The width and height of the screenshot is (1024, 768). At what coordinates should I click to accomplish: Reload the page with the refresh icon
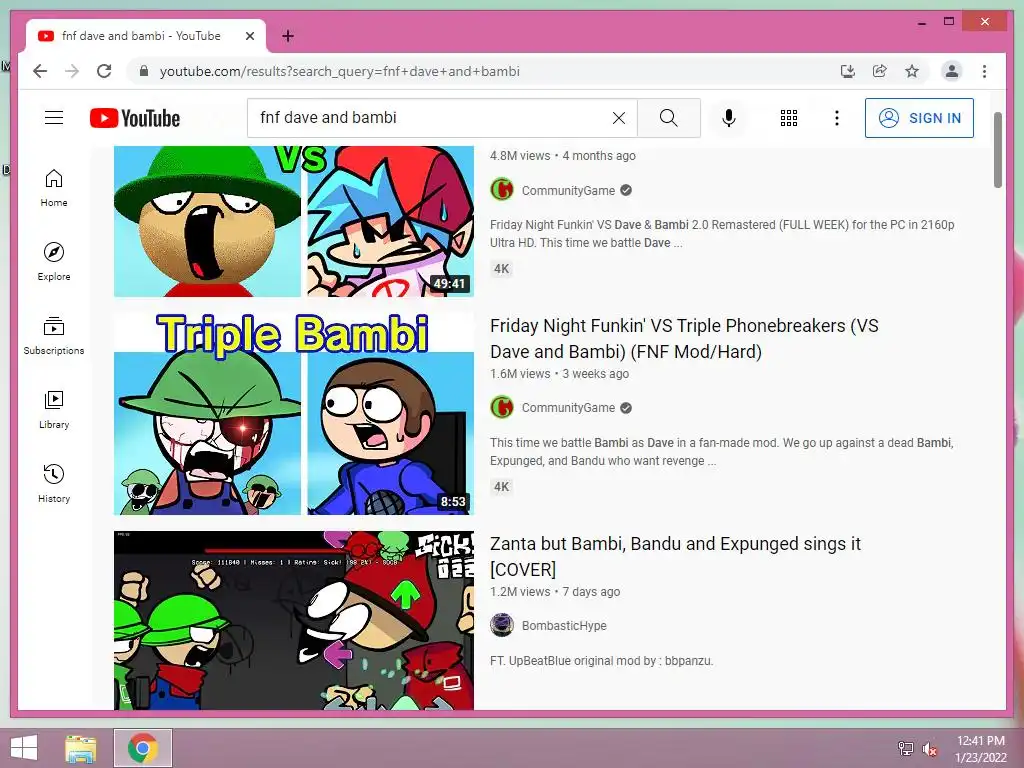point(104,71)
